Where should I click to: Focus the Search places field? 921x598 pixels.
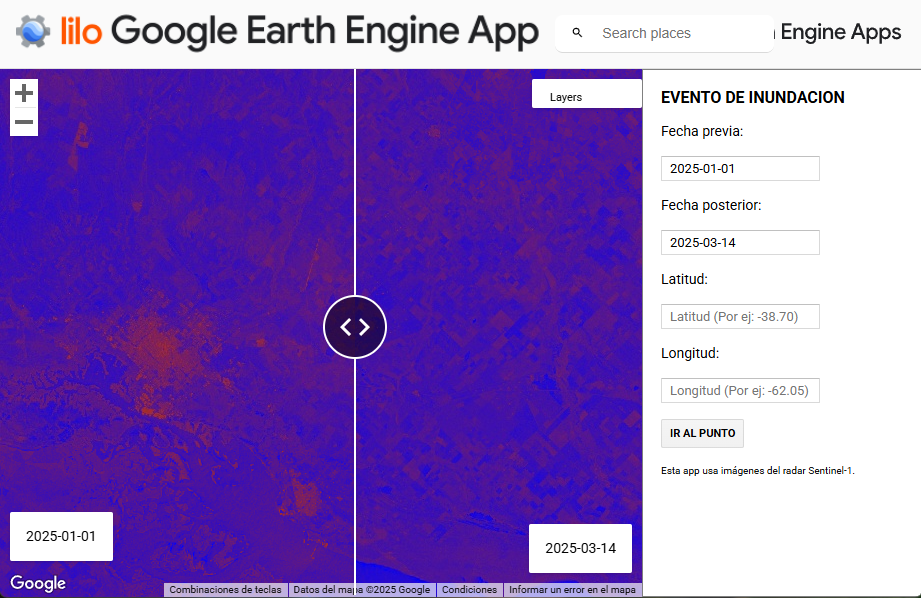tap(664, 33)
